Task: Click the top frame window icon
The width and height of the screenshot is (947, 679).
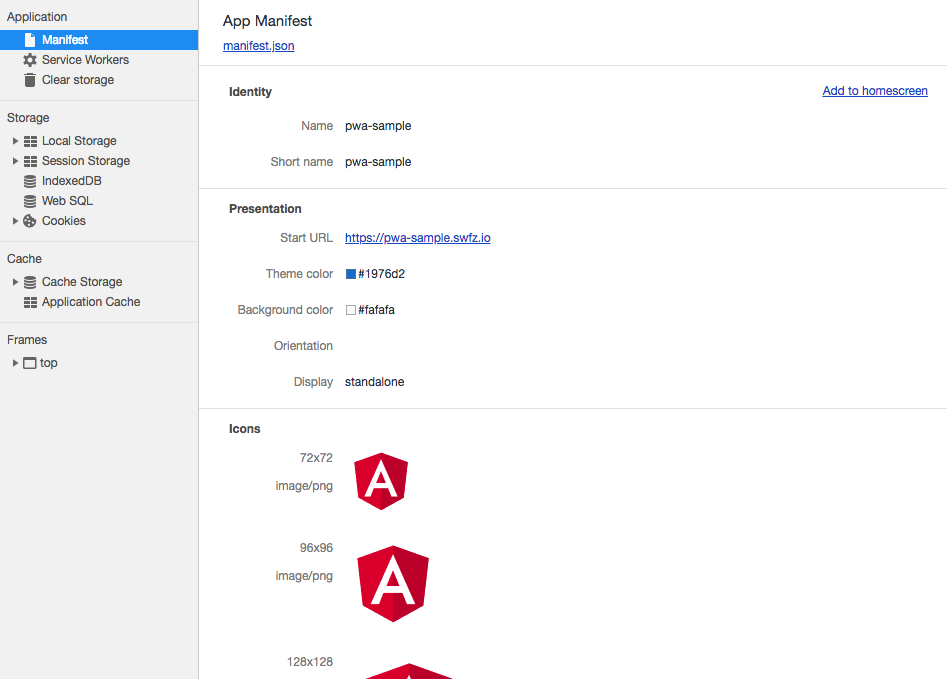Action: point(30,363)
